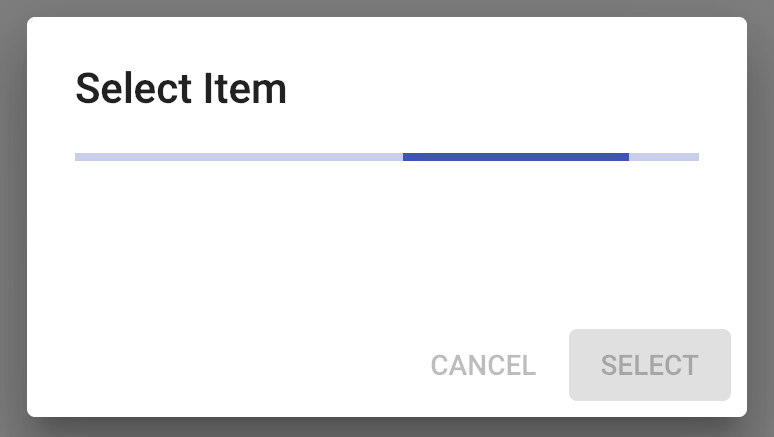Click the light track left of the loading indicator
The height and width of the screenshot is (437, 774).
tap(238, 157)
